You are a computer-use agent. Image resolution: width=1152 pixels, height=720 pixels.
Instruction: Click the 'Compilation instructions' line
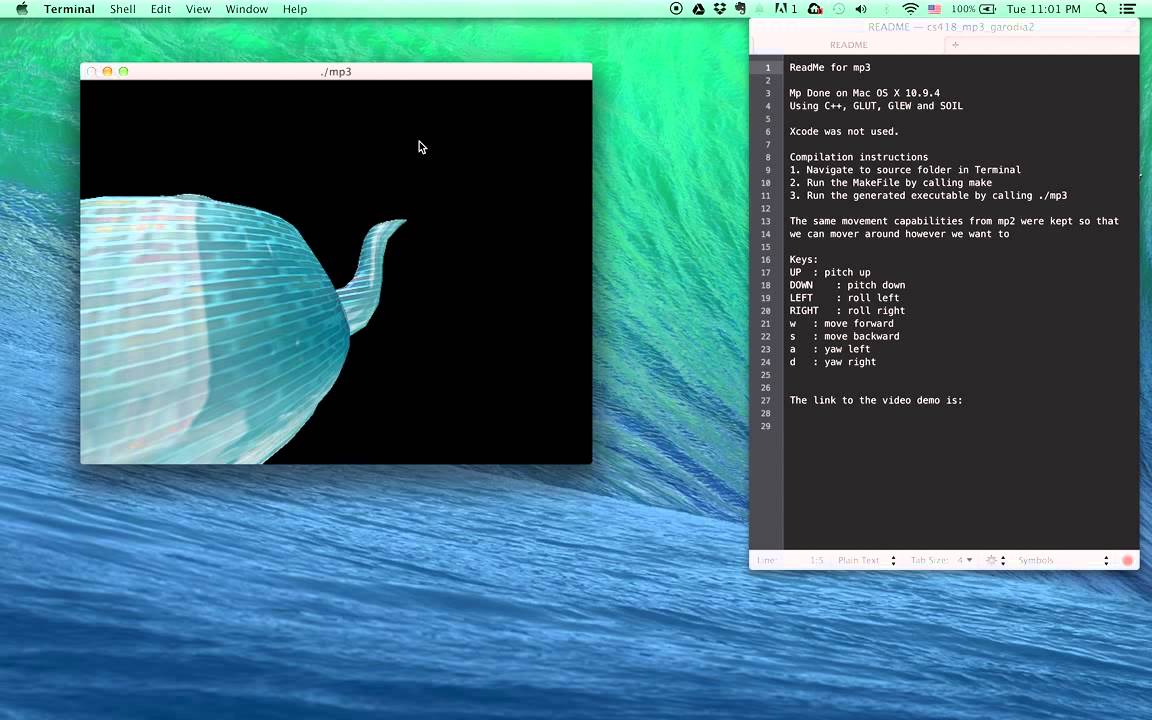[x=858, y=157]
